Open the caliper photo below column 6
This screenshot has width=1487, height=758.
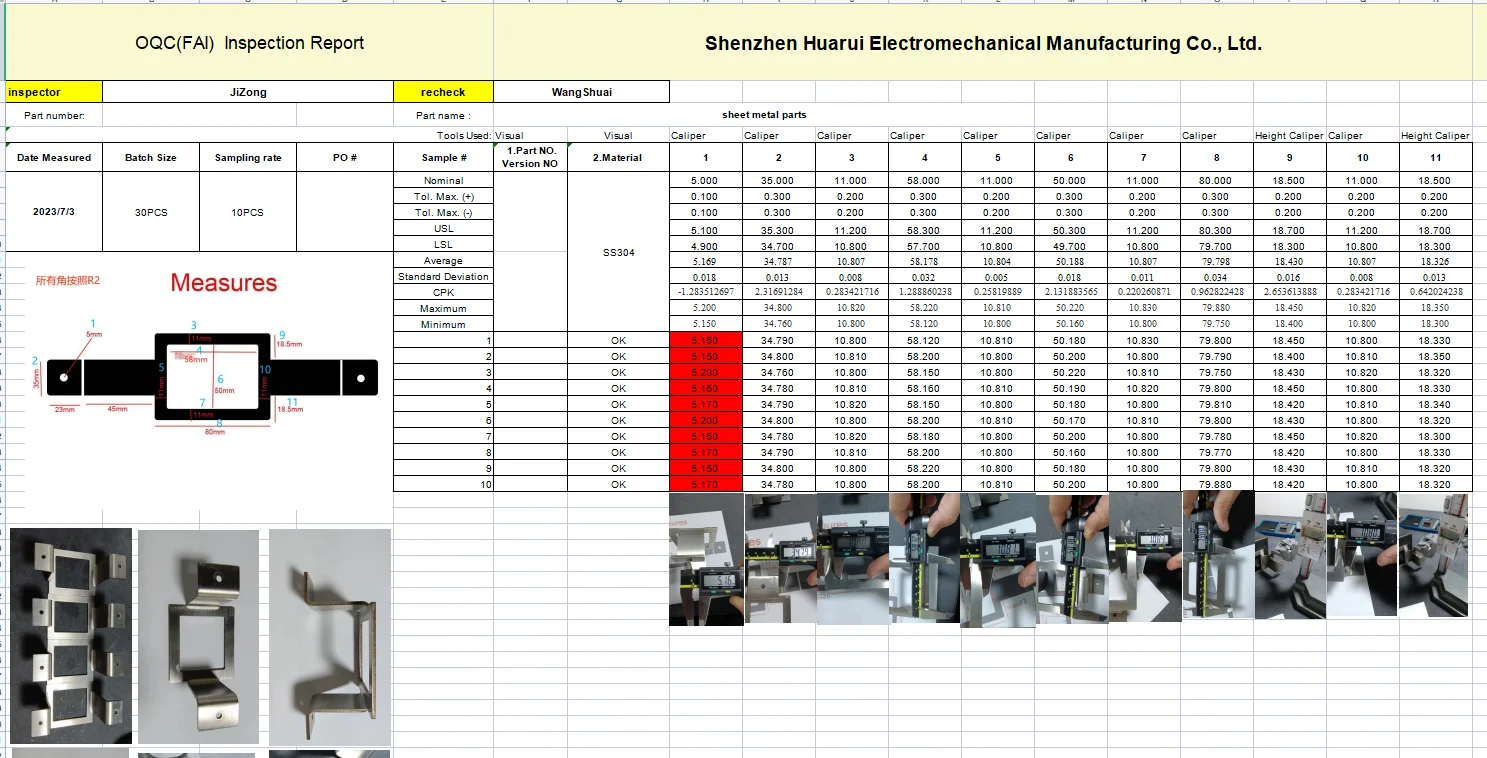[x=1071, y=557]
